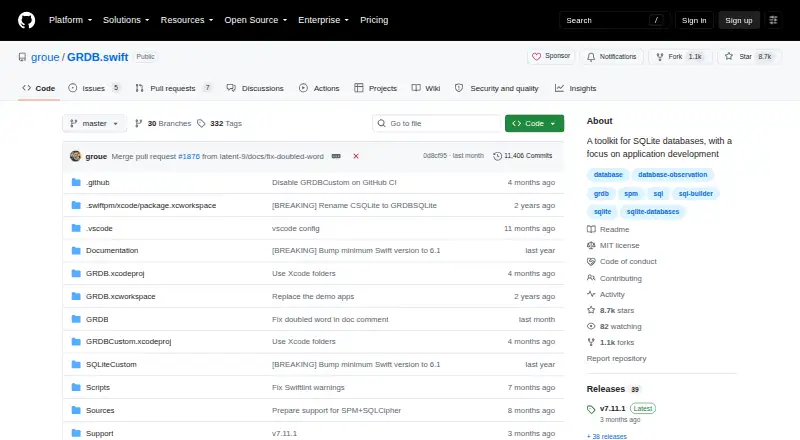
Task: Star the repository with the Star button
Action: pos(749,57)
